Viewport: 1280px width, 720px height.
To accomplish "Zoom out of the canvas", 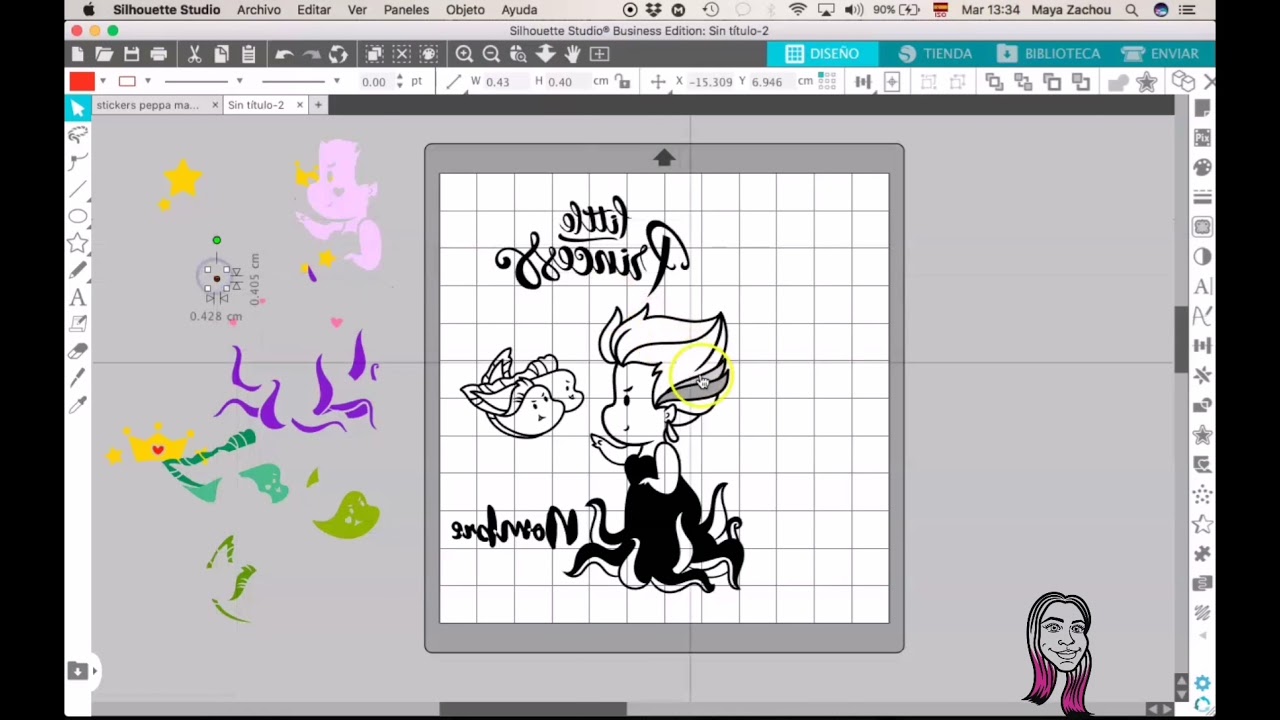I will click(491, 54).
